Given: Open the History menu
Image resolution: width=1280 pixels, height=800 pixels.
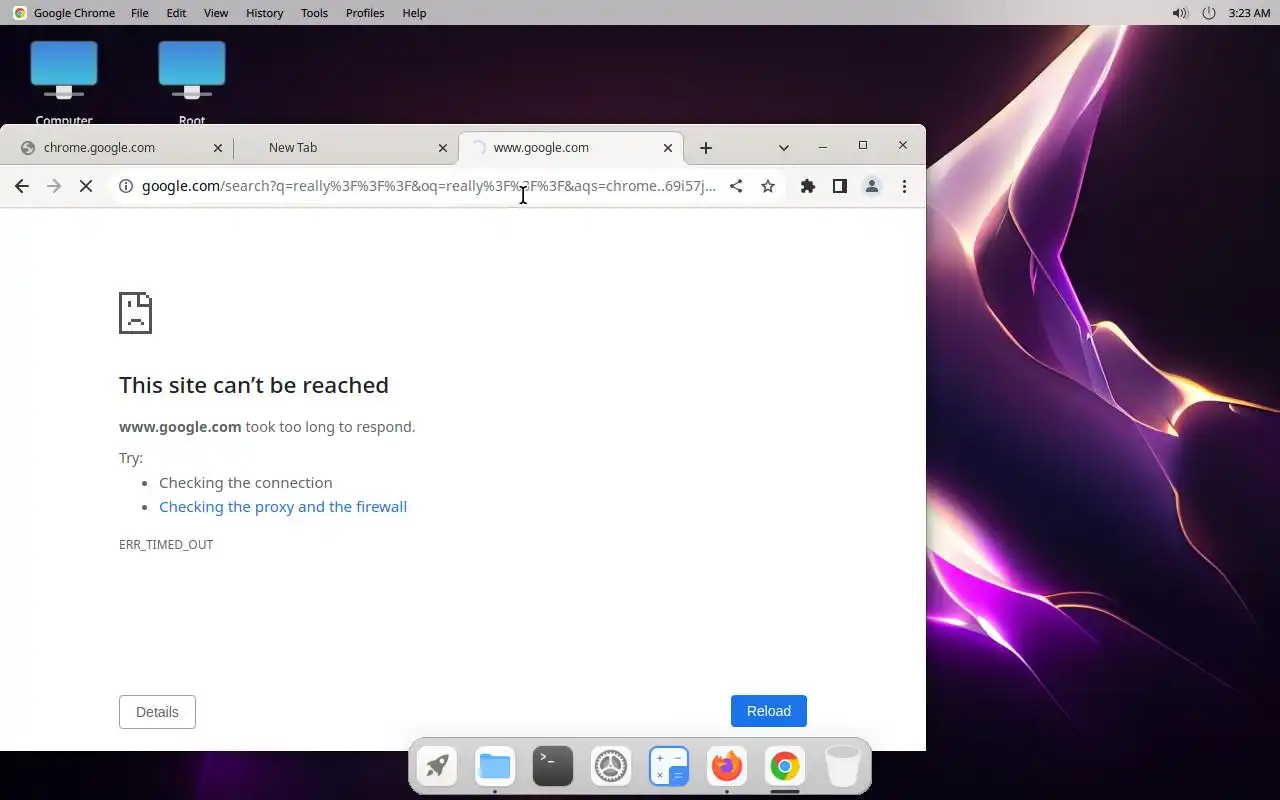Looking at the screenshot, I should (264, 13).
